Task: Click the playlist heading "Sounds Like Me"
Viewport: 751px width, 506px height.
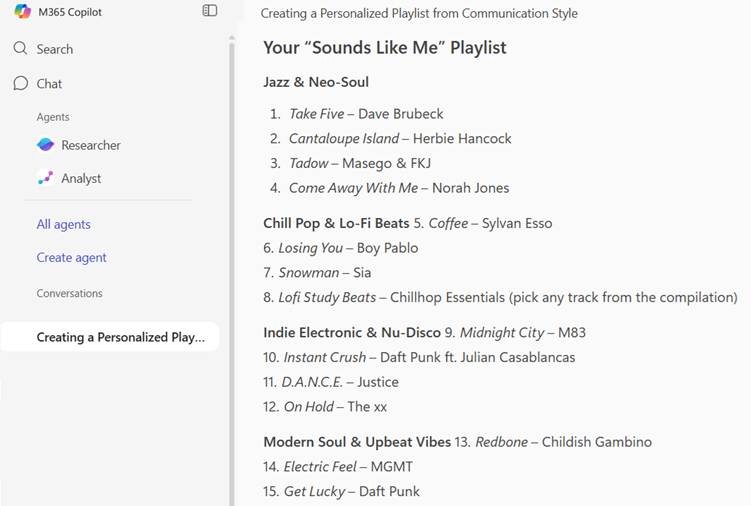Action: tap(385, 47)
